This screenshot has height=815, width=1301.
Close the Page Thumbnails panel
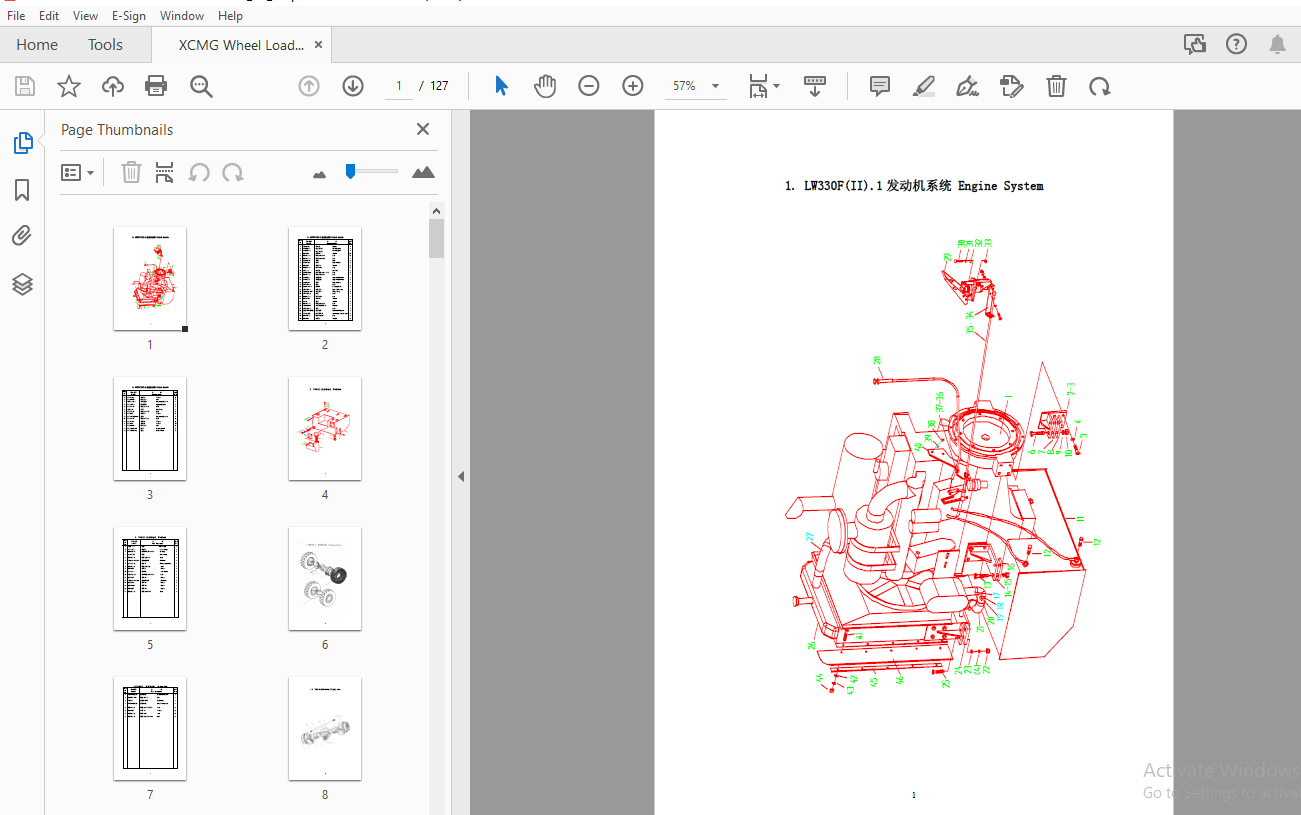coord(423,129)
